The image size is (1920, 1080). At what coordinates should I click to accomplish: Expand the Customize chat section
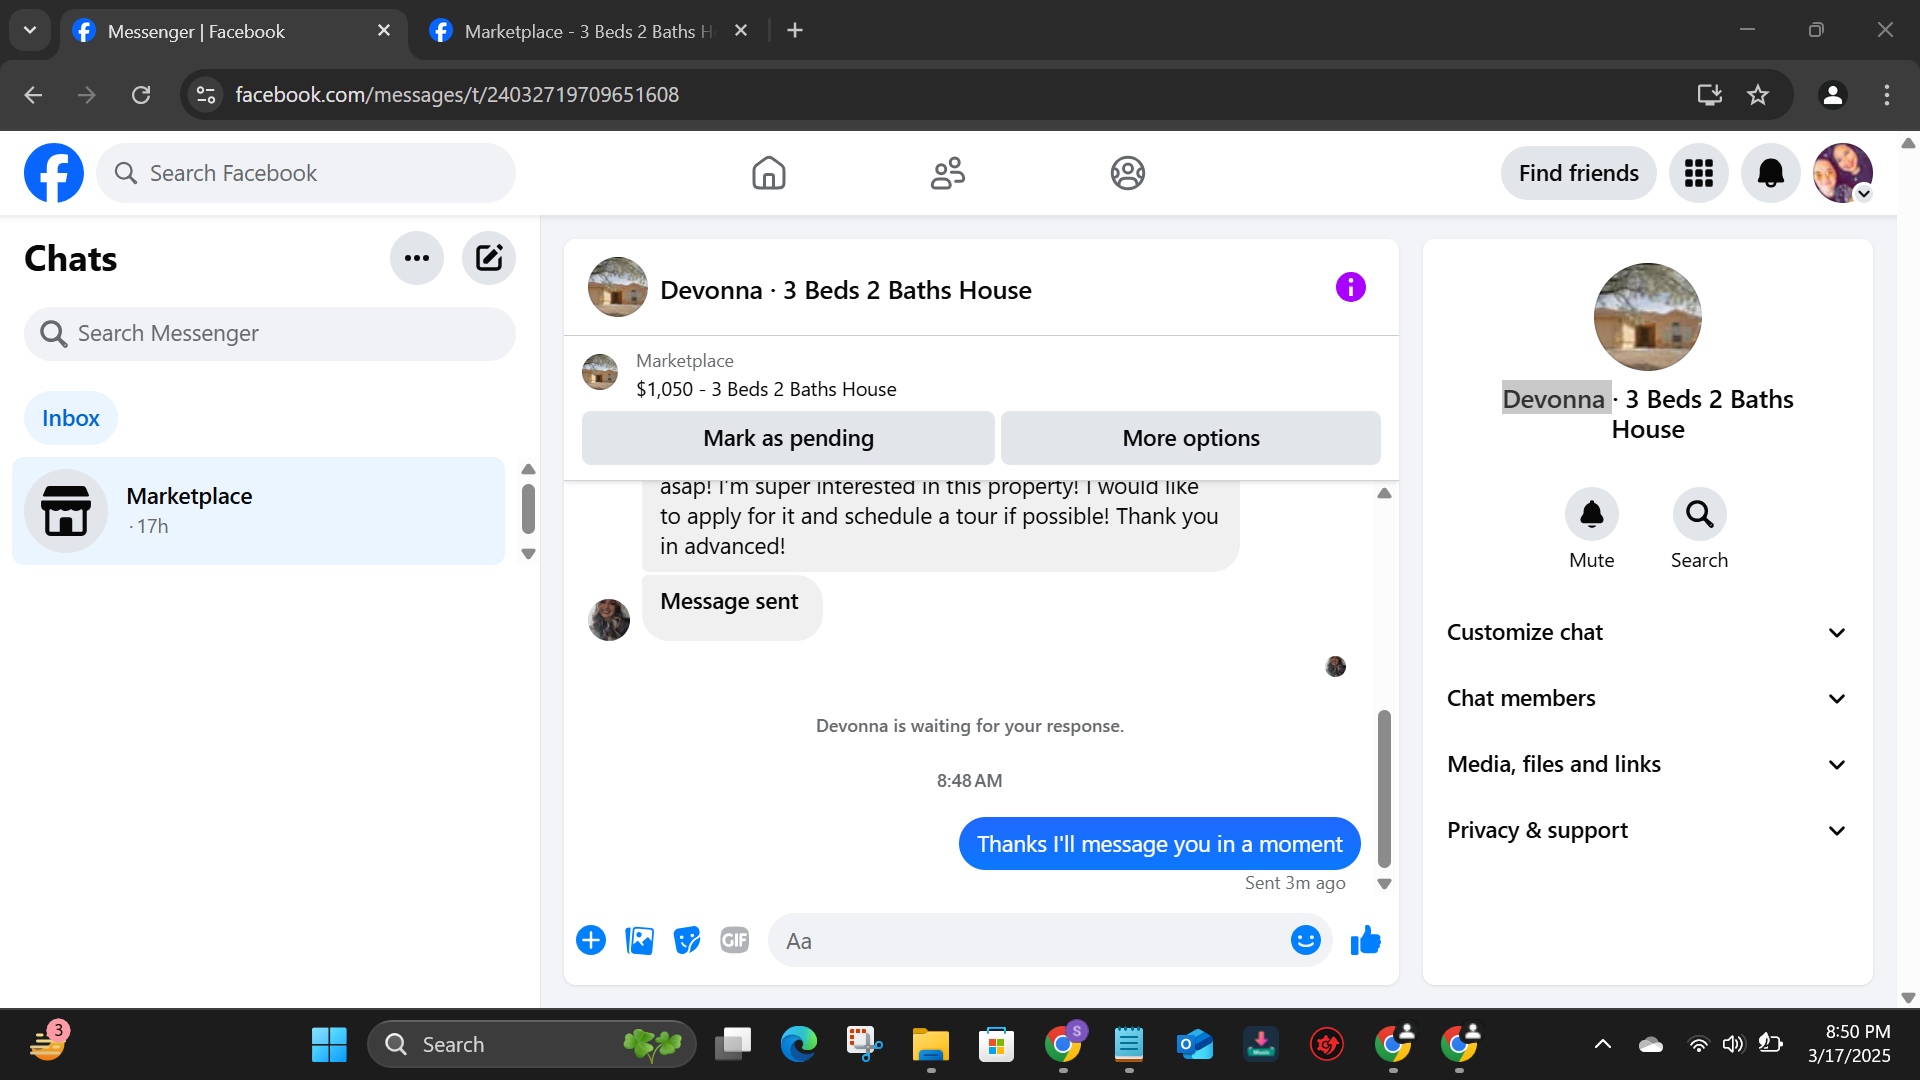tap(1647, 632)
